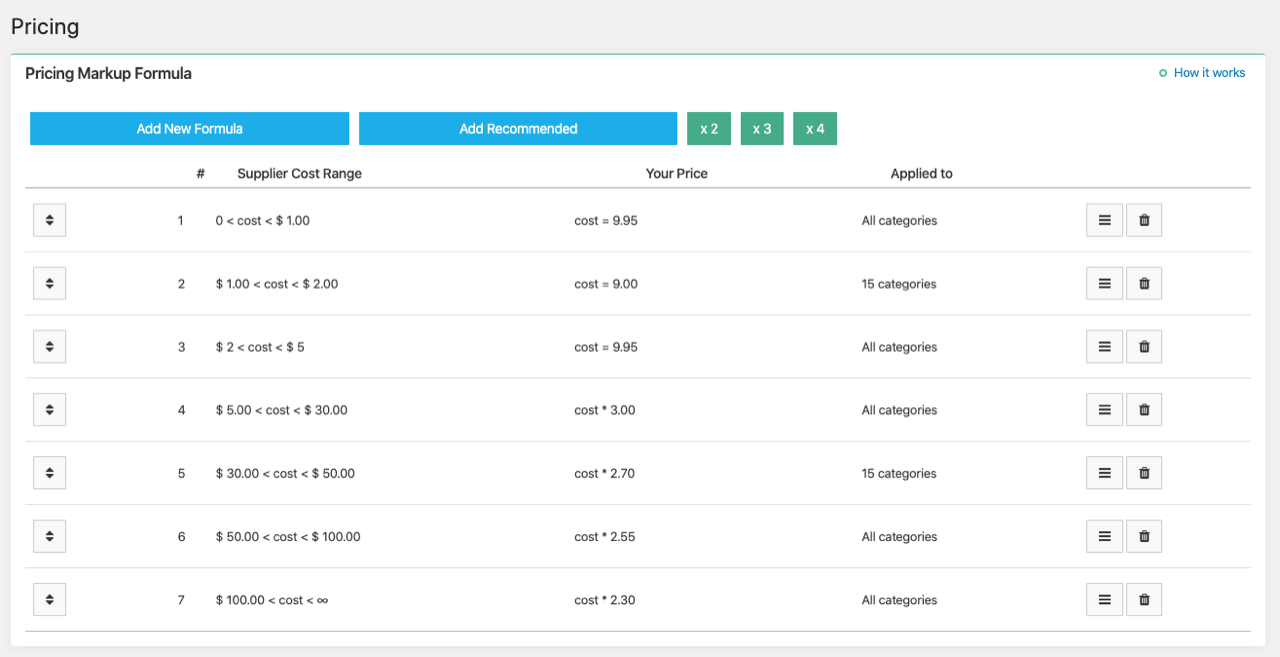Screen dimensions: 1280x657
Task: Click reorder arrows for row 1
Action: click(x=49, y=221)
